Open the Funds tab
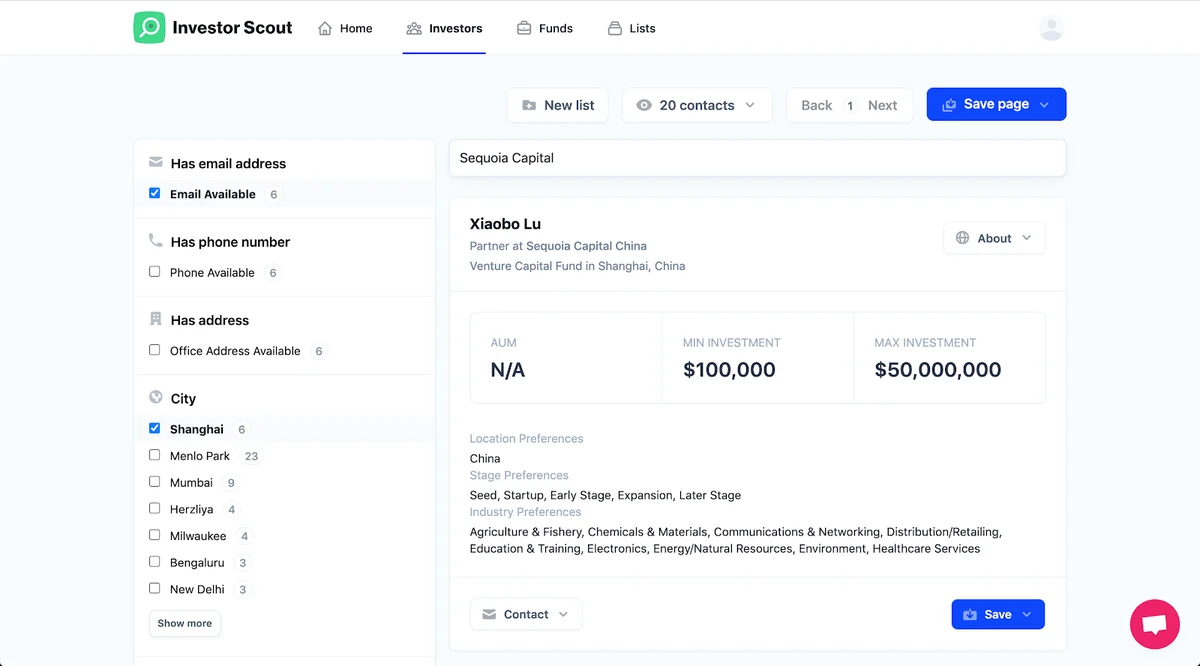The height and width of the screenshot is (666, 1200). pos(545,28)
